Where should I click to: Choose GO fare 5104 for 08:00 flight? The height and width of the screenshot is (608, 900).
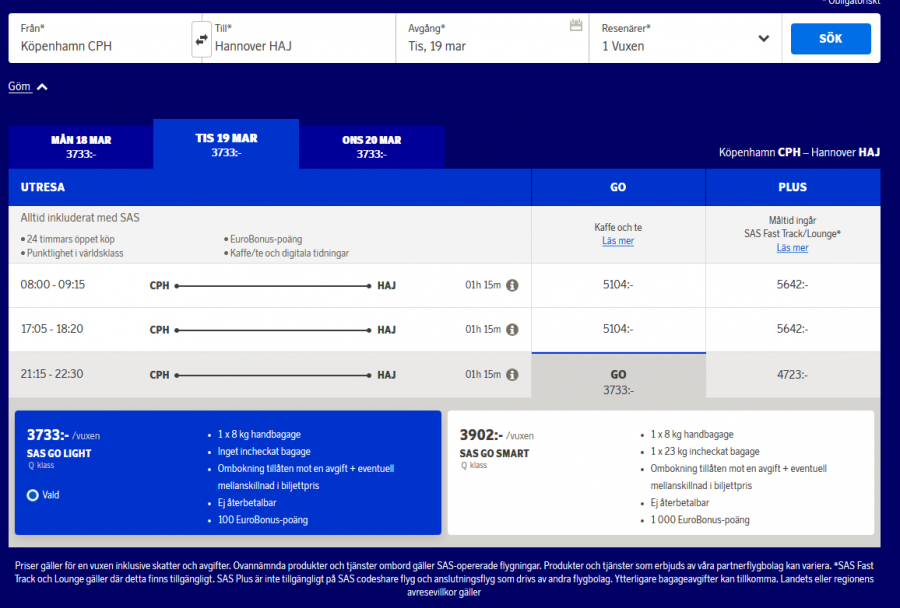coord(617,285)
